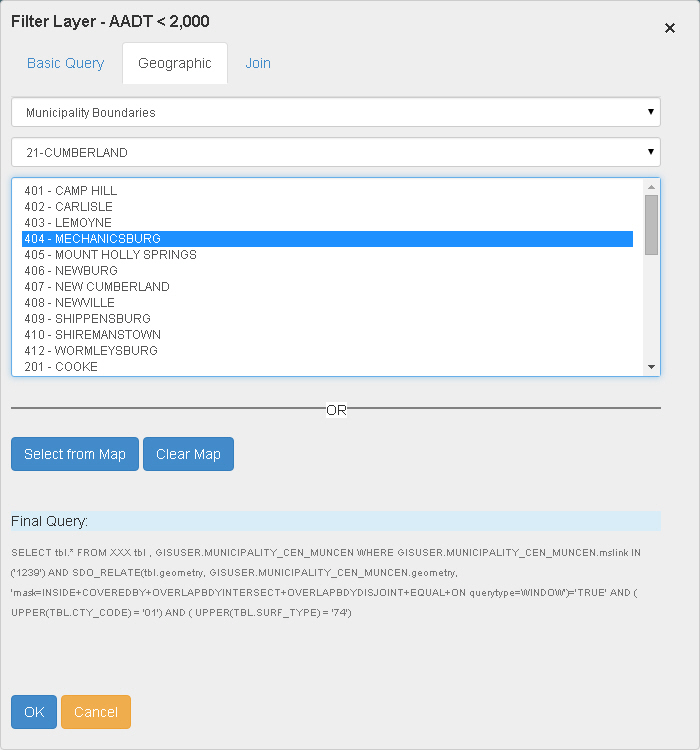Image resolution: width=700 pixels, height=750 pixels.
Task: Open the Geographic tab
Action: 175,63
